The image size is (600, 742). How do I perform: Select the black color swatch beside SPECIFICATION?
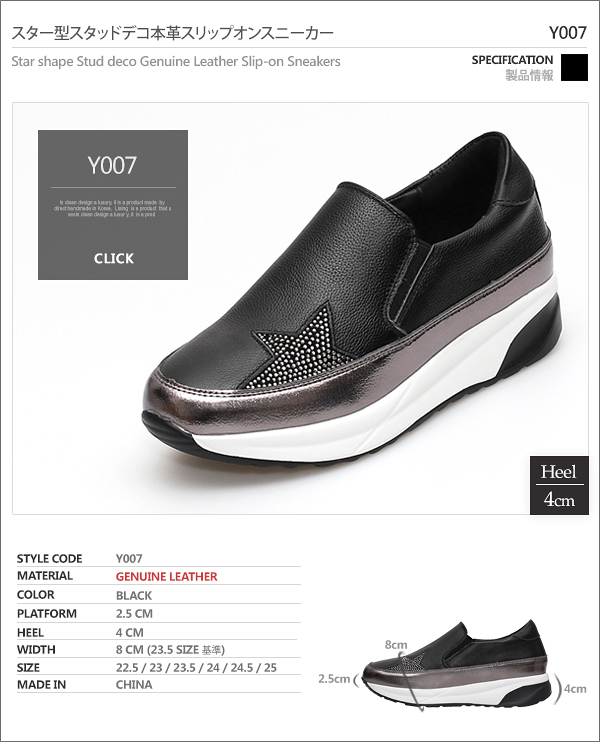574,67
